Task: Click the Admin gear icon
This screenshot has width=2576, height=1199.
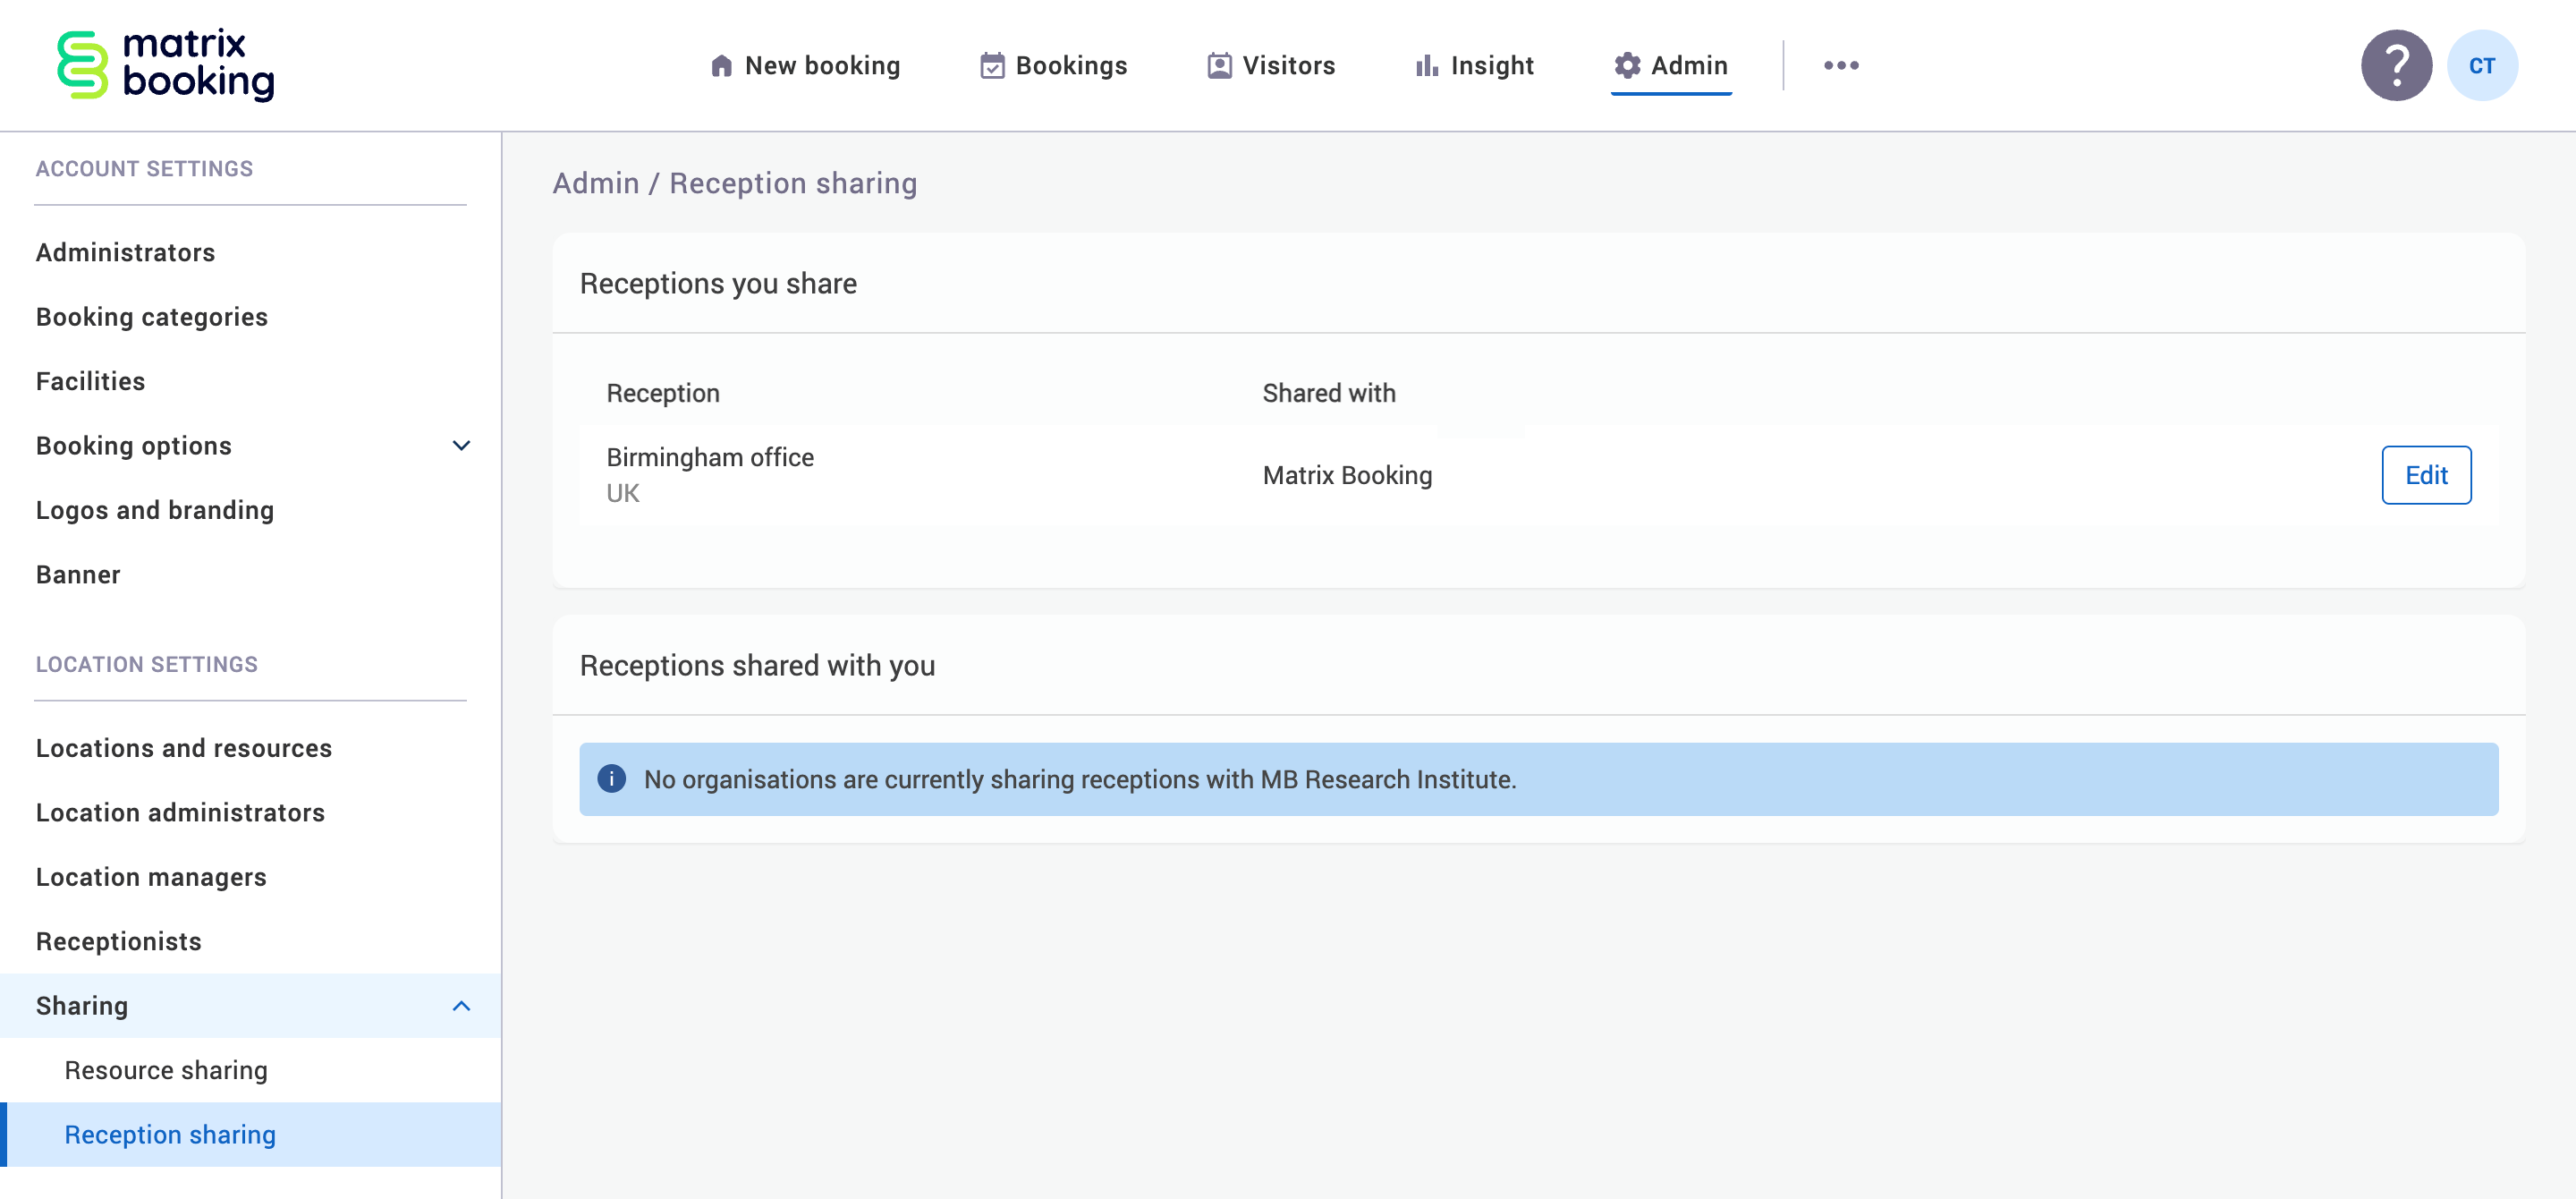Action: (x=1627, y=66)
